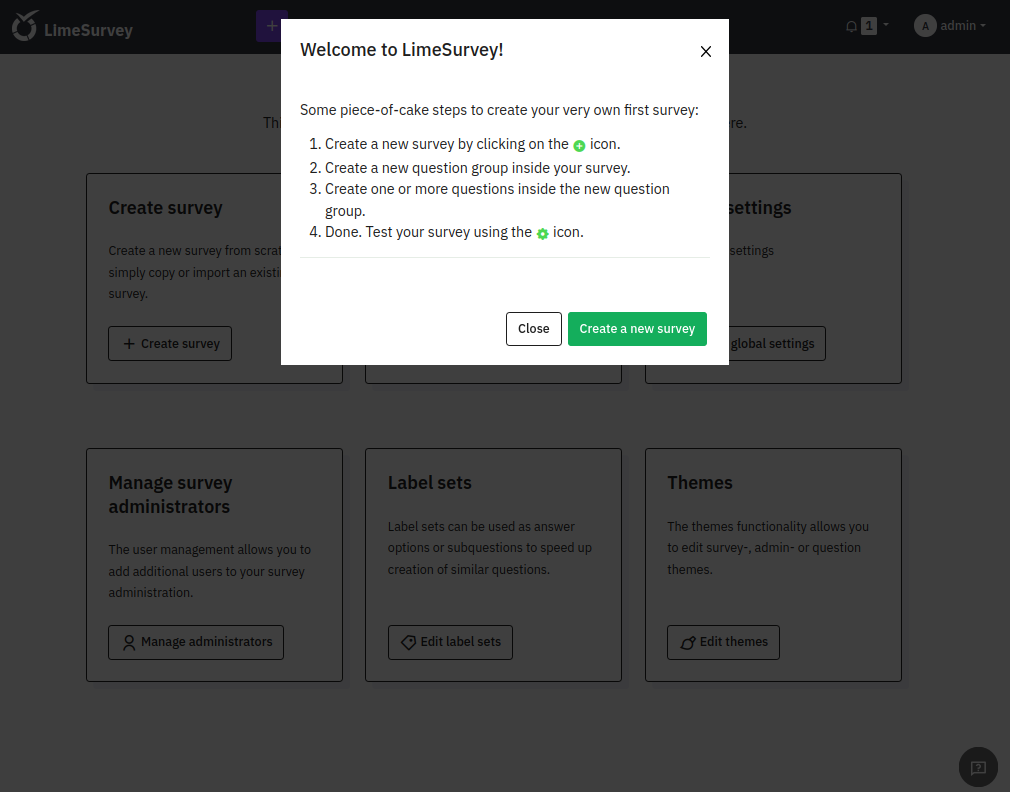Click the purple plus button in top bar
Viewport: 1010px width, 792px height.
click(x=271, y=26)
